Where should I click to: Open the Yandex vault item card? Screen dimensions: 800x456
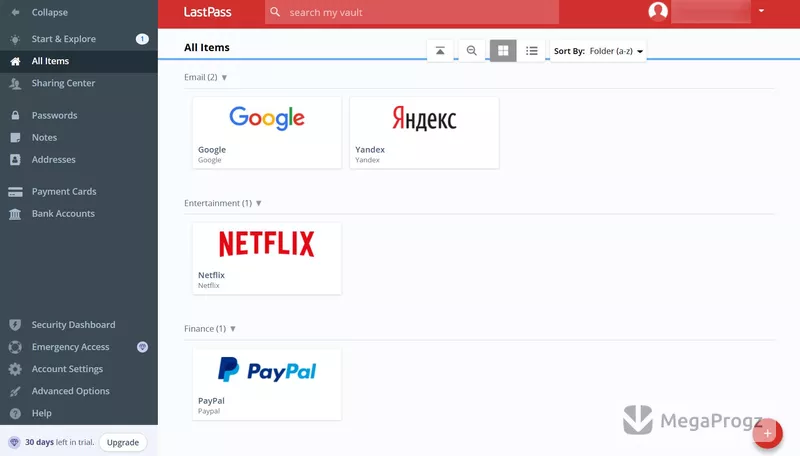click(x=424, y=133)
